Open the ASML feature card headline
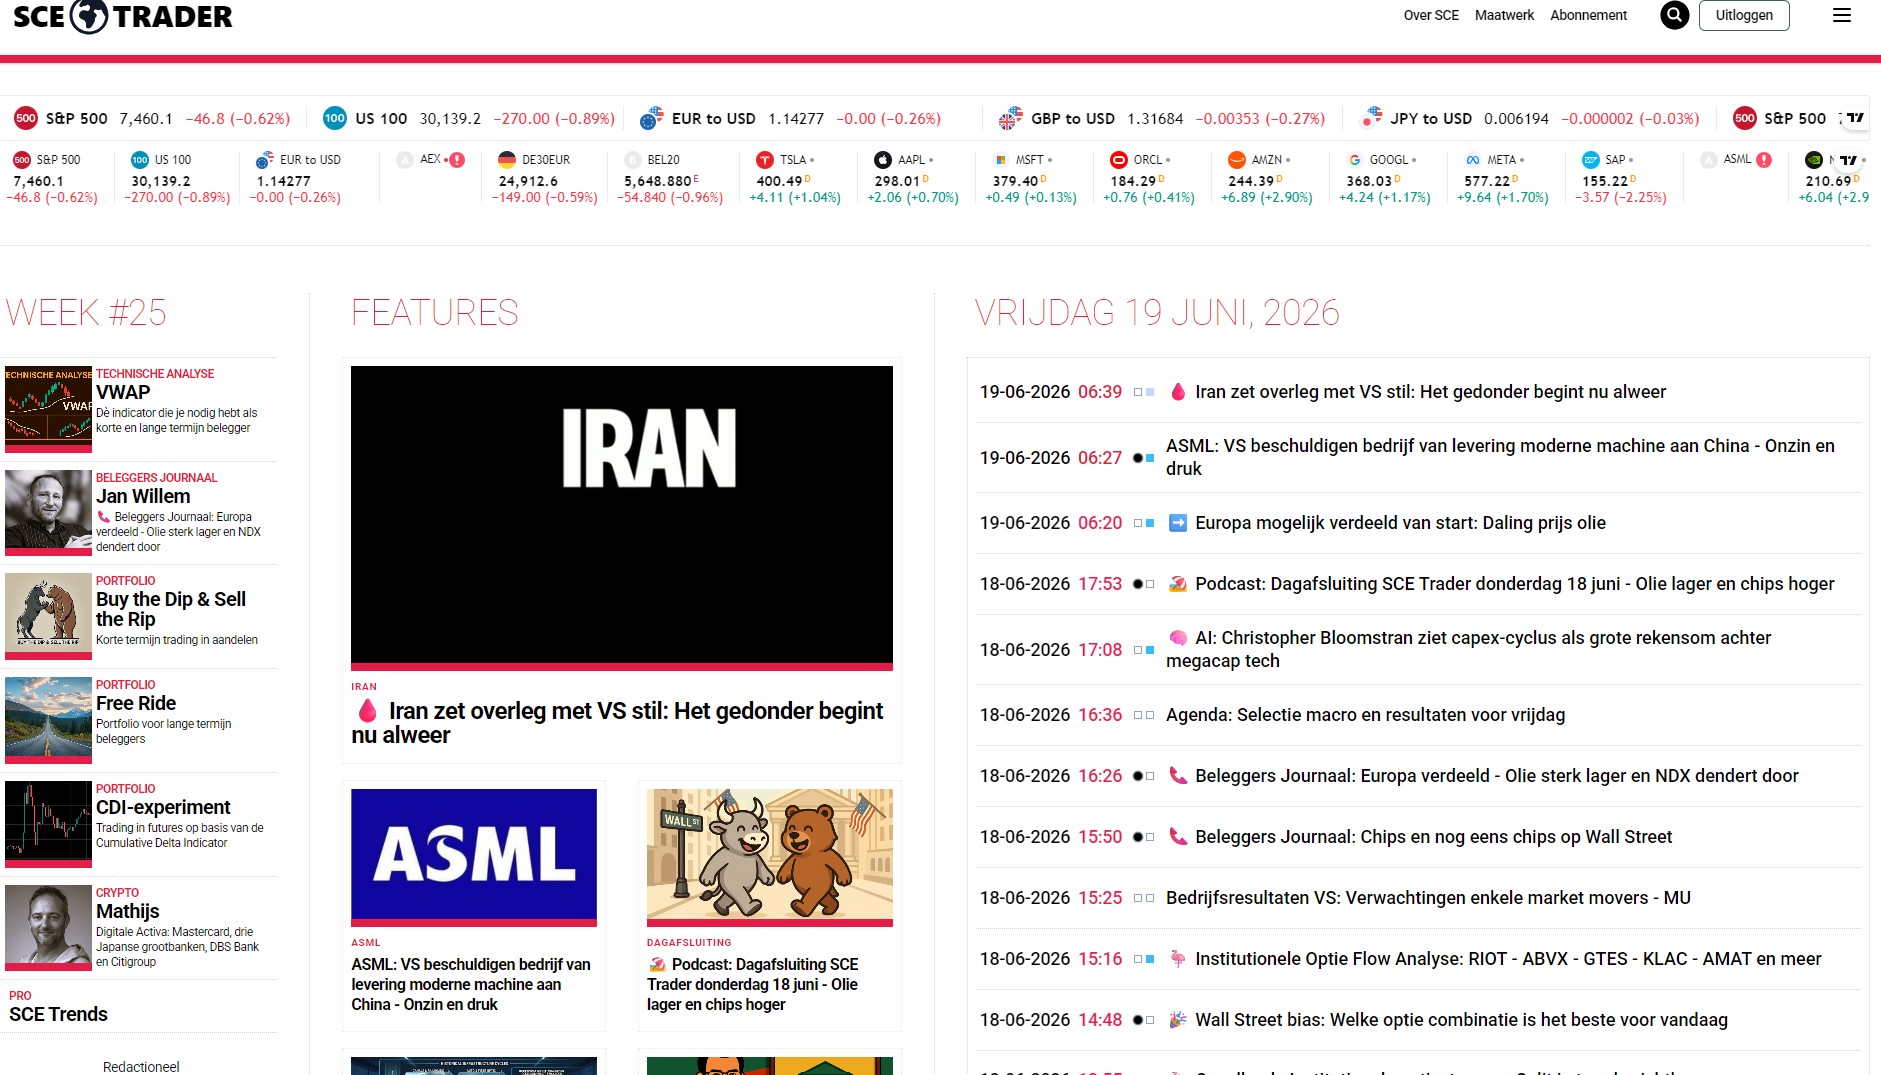 tap(471, 984)
